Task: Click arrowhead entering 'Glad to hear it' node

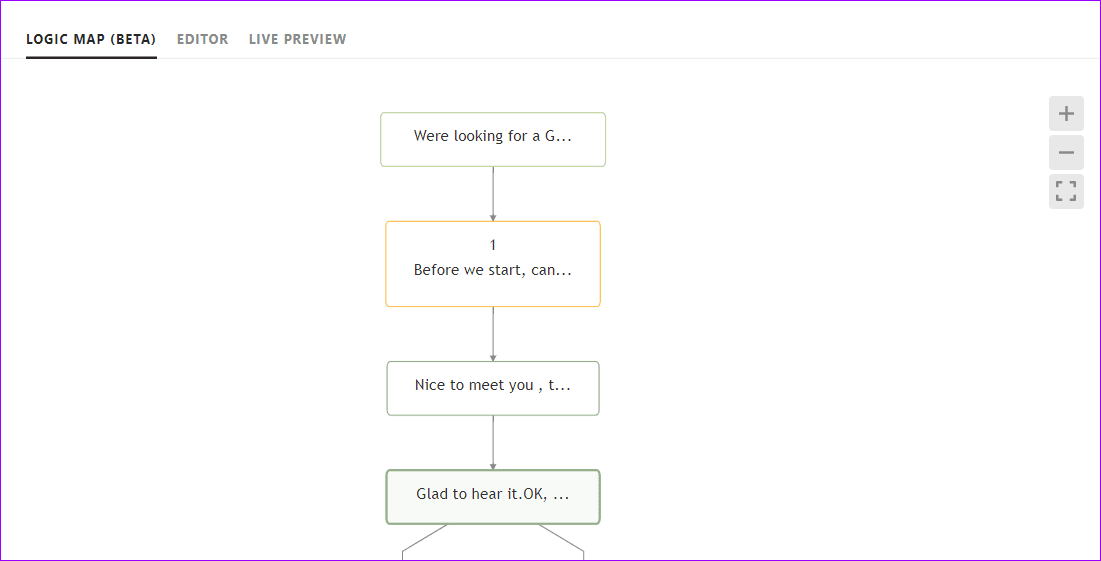Action: (x=493, y=466)
